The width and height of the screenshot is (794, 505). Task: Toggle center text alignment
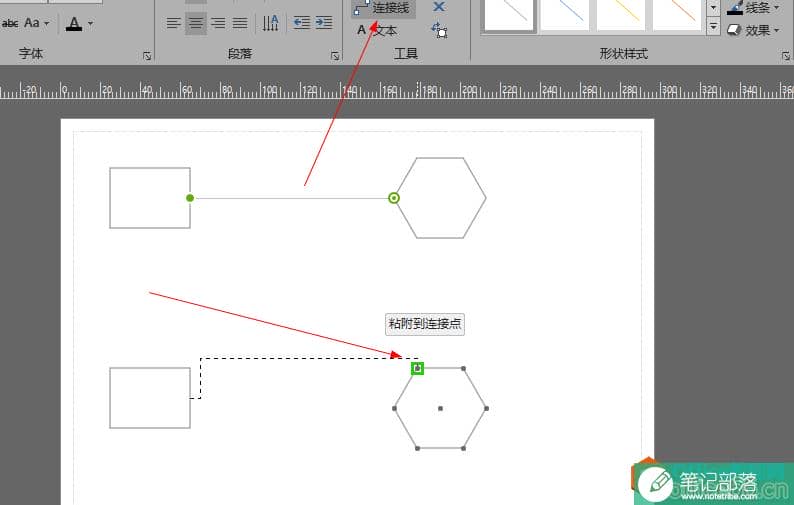coord(196,23)
